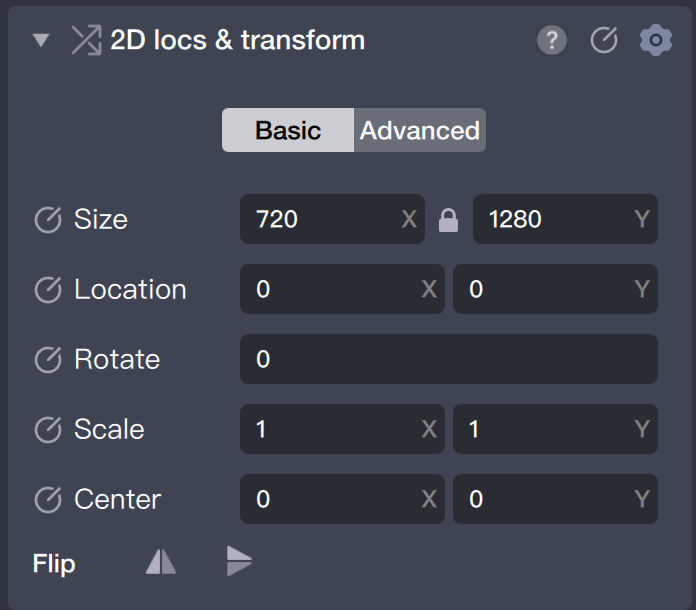The height and width of the screenshot is (610, 696).
Task: Switch to the Advanced tab
Action: pos(420,130)
